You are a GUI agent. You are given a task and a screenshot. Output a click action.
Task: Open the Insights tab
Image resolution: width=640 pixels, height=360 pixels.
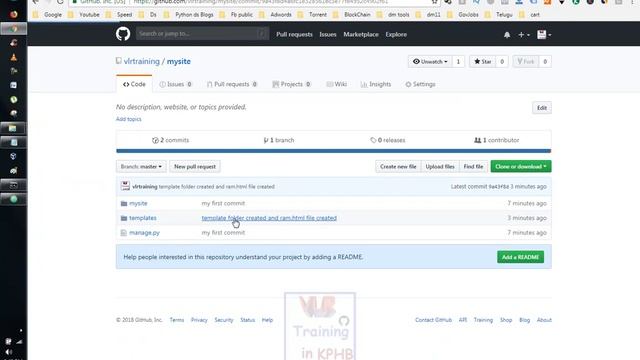click(376, 84)
